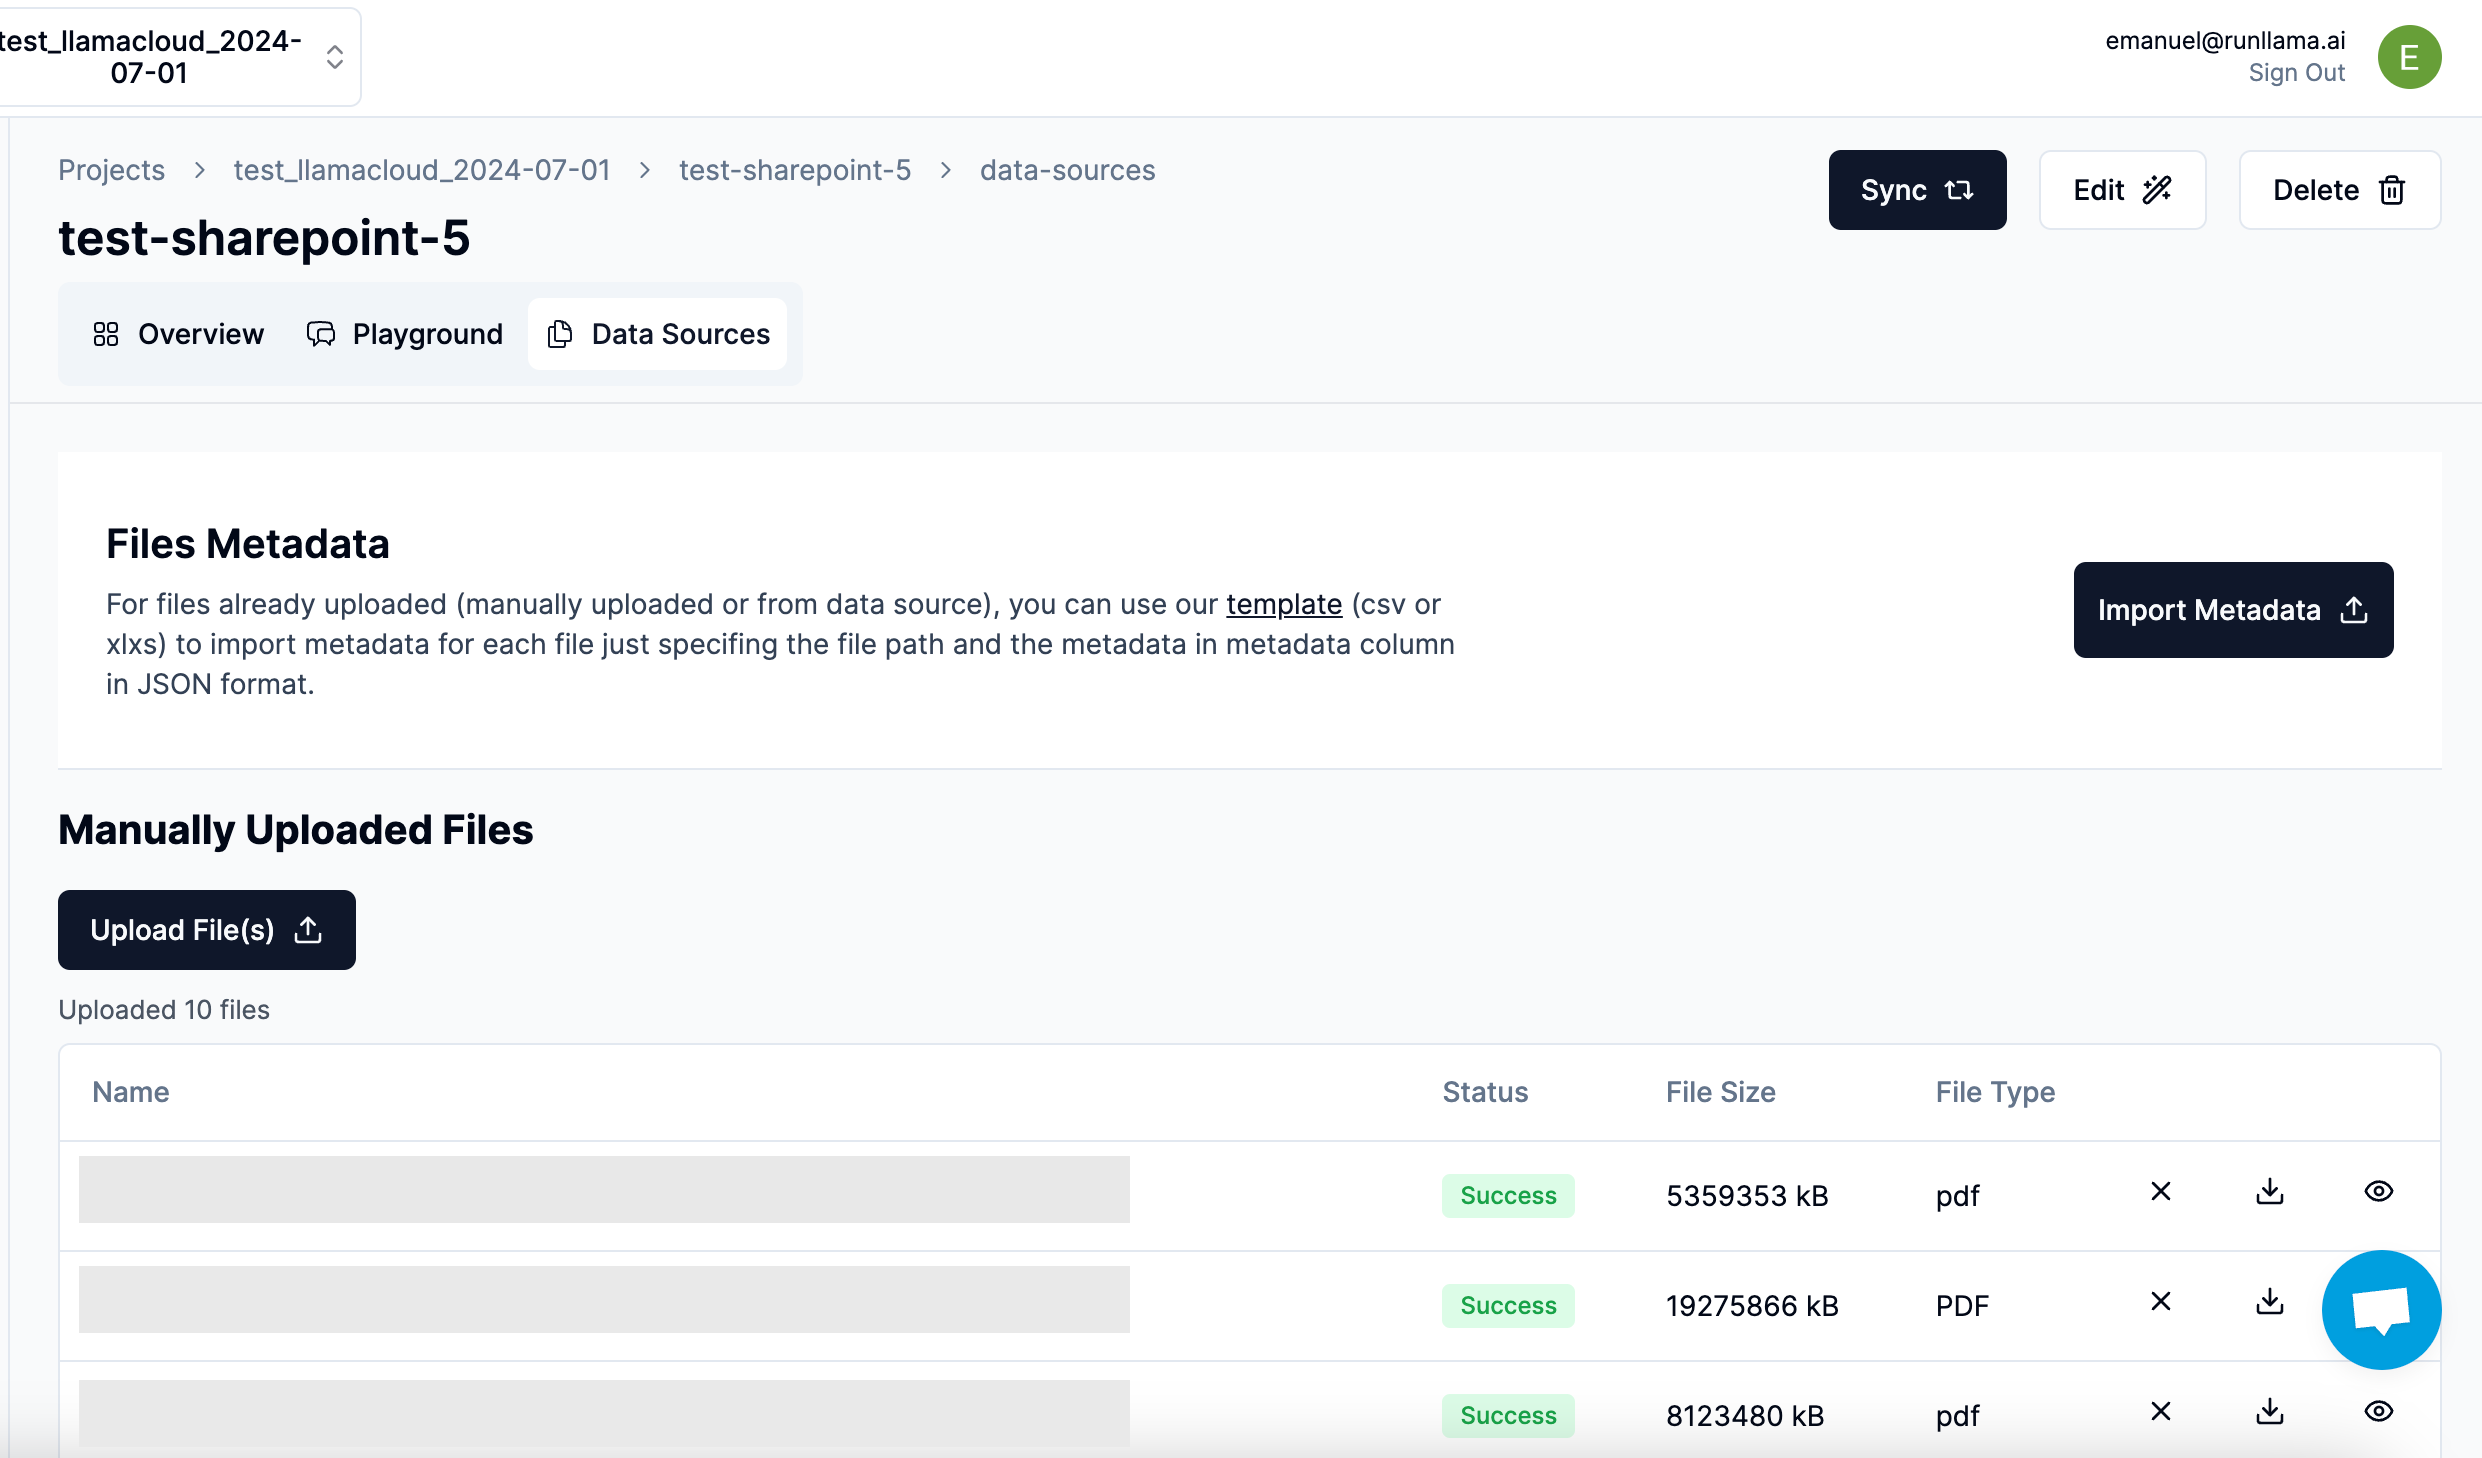The width and height of the screenshot is (2482, 1458).
Task: Click the Import Metadata button
Action: tap(2232, 610)
